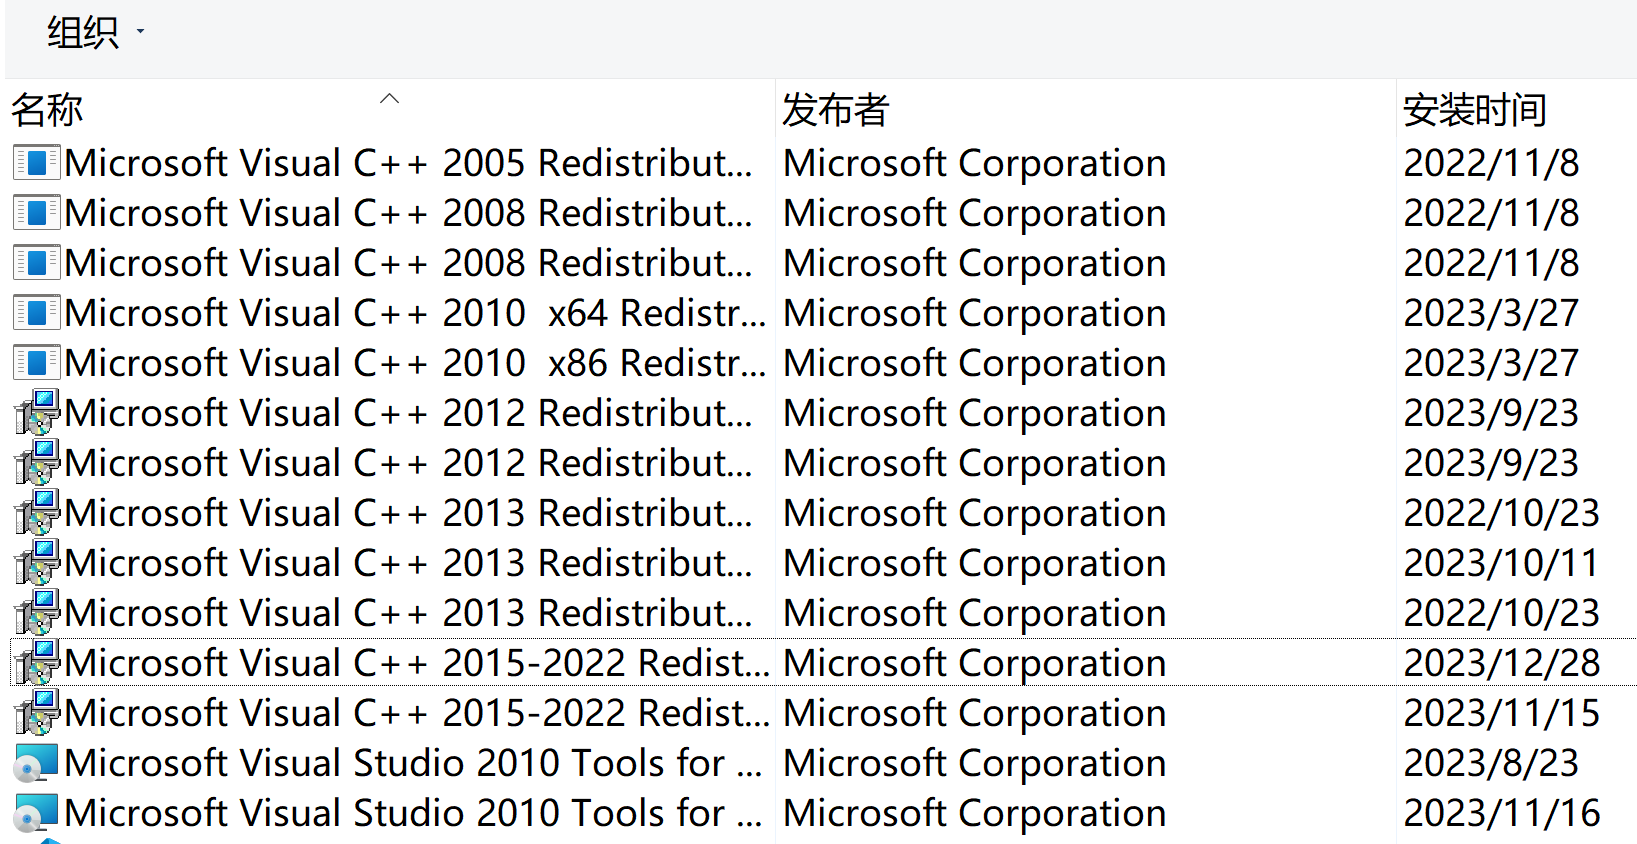This screenshot has height=844, width=1637.
Task: Click the icon of Visual C++ 2010 x86 entry
Action: (x=37, y=363)
